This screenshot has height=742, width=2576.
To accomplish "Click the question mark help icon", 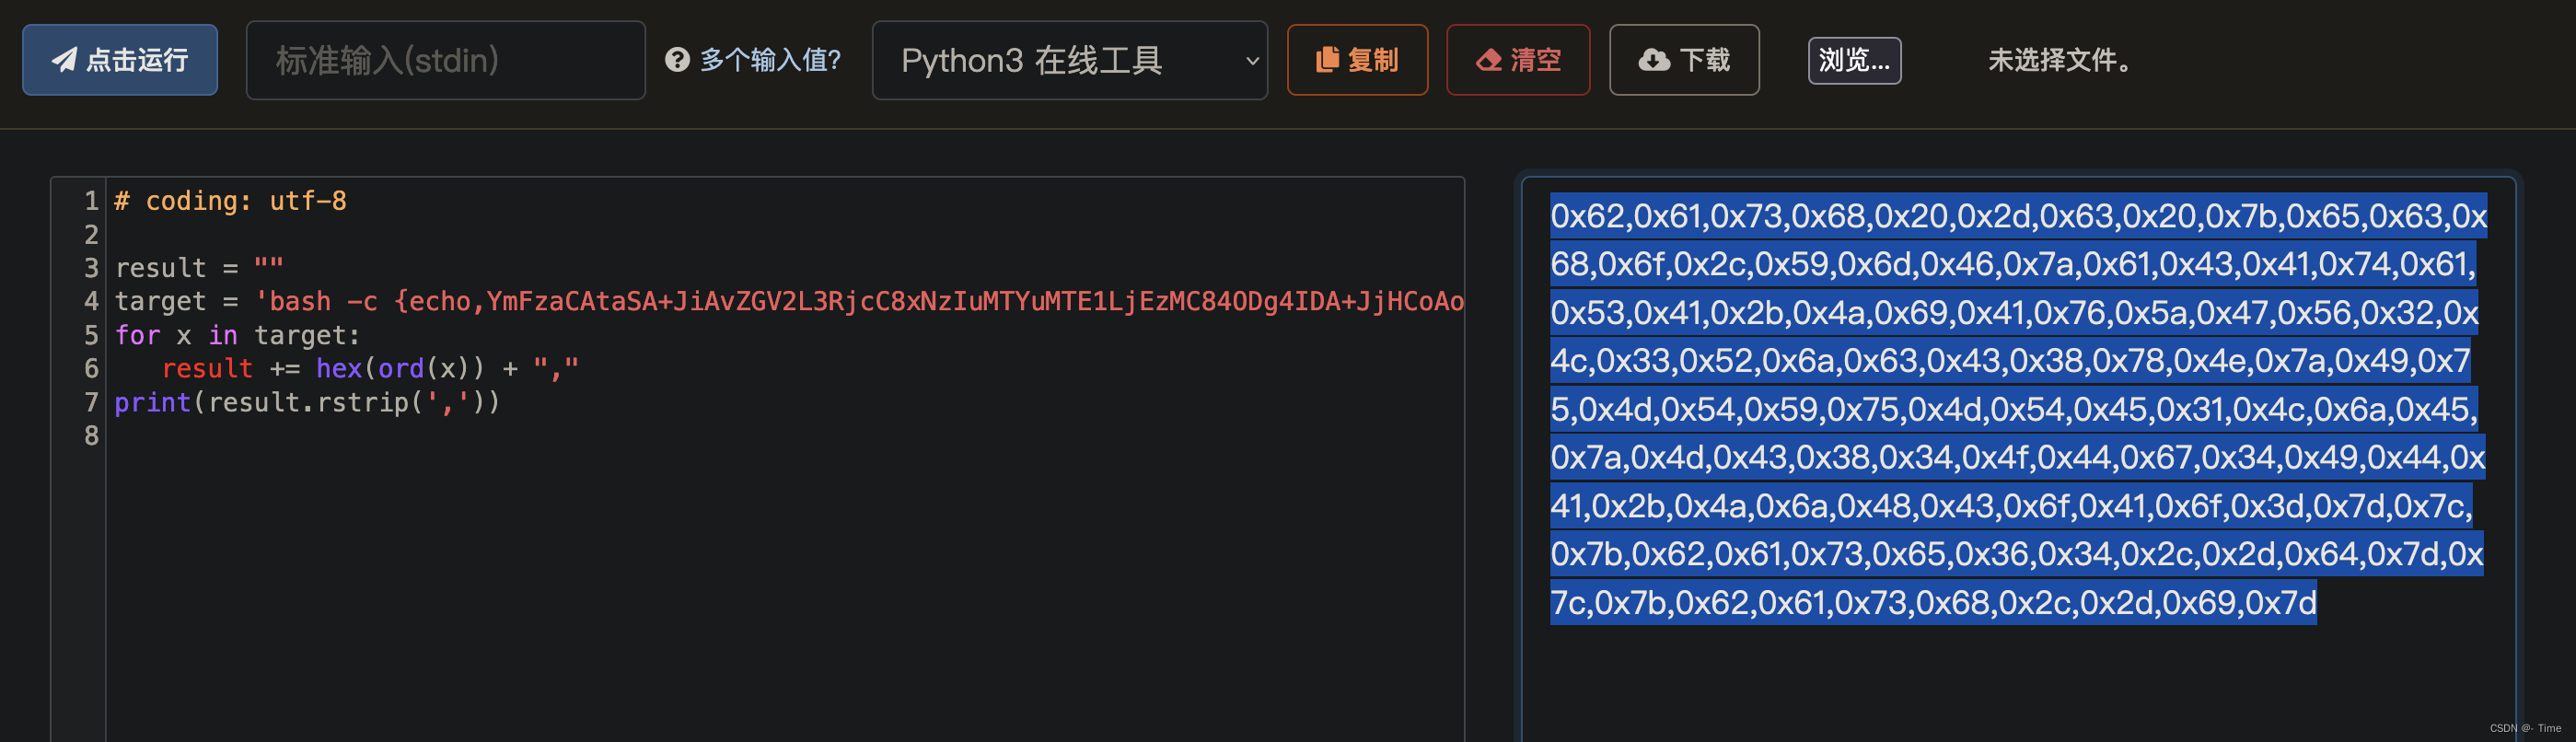I will [677, 60].
